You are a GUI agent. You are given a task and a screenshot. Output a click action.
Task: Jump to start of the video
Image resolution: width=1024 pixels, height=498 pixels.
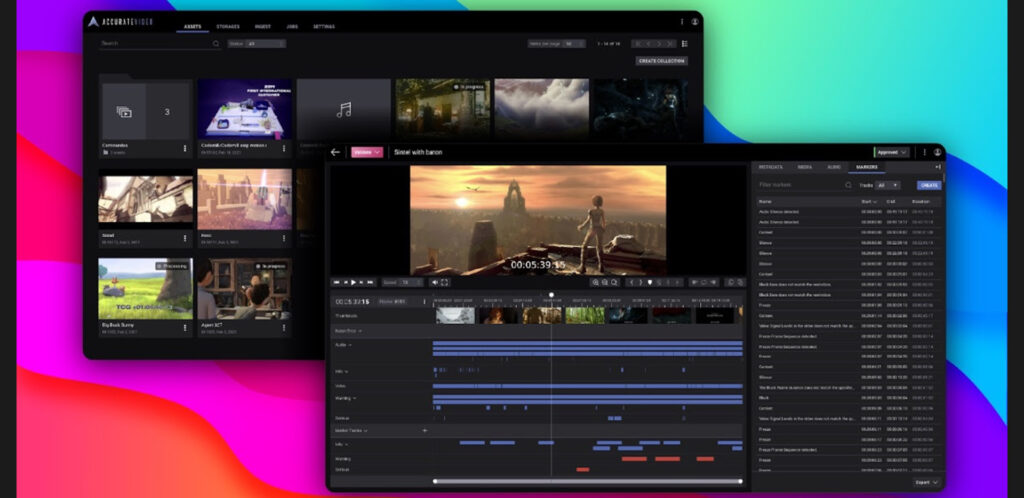pyautogui.click(x=337, y=283)
